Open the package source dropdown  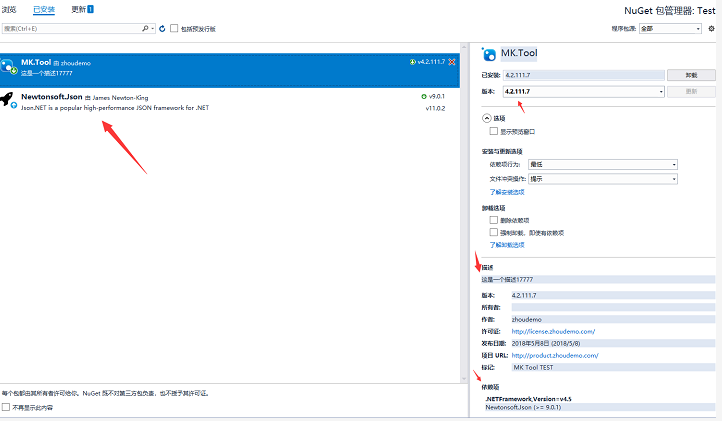(670, 29)
